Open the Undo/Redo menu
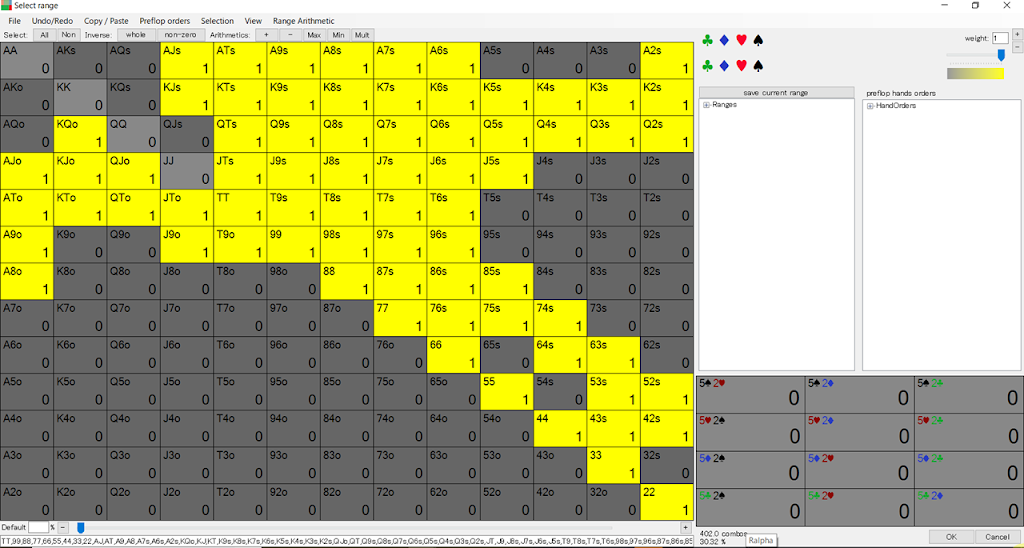The image size is (1024, 548). point(52,21)
